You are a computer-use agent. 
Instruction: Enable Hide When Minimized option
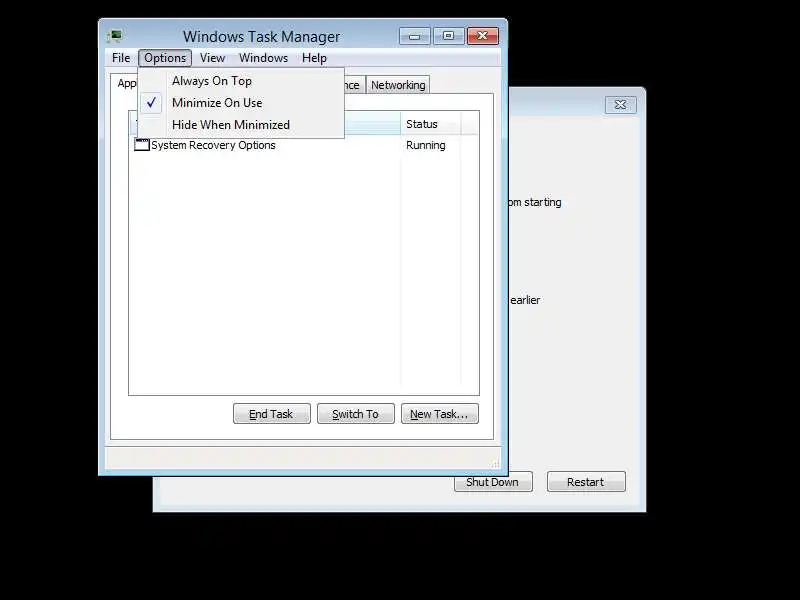tap(241, 125)
